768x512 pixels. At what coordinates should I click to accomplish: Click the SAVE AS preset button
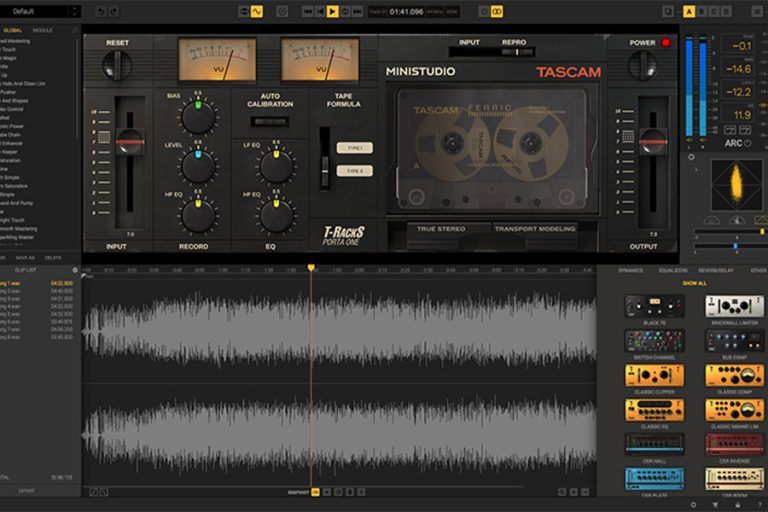click(25, 258)
